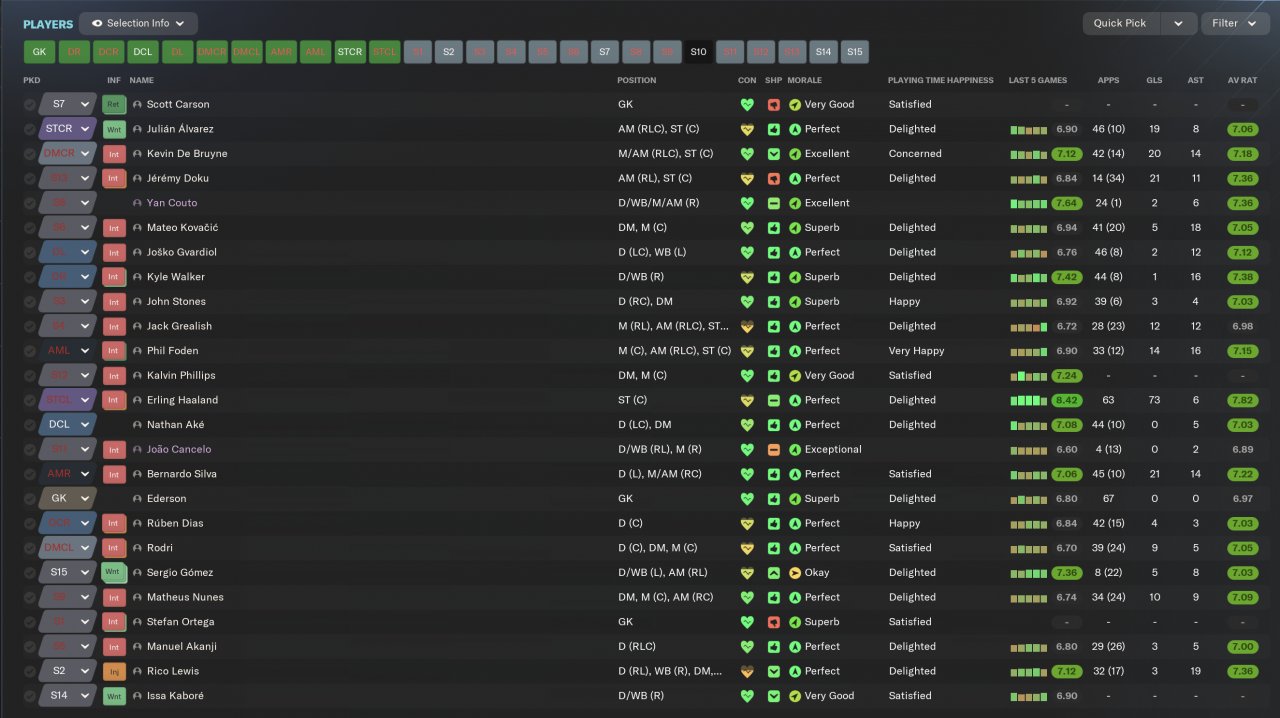Image resolution: width=1280 pixels, height=718 pixels.
Task: Click the Quick Pick button
Action: coord(1121,23)
